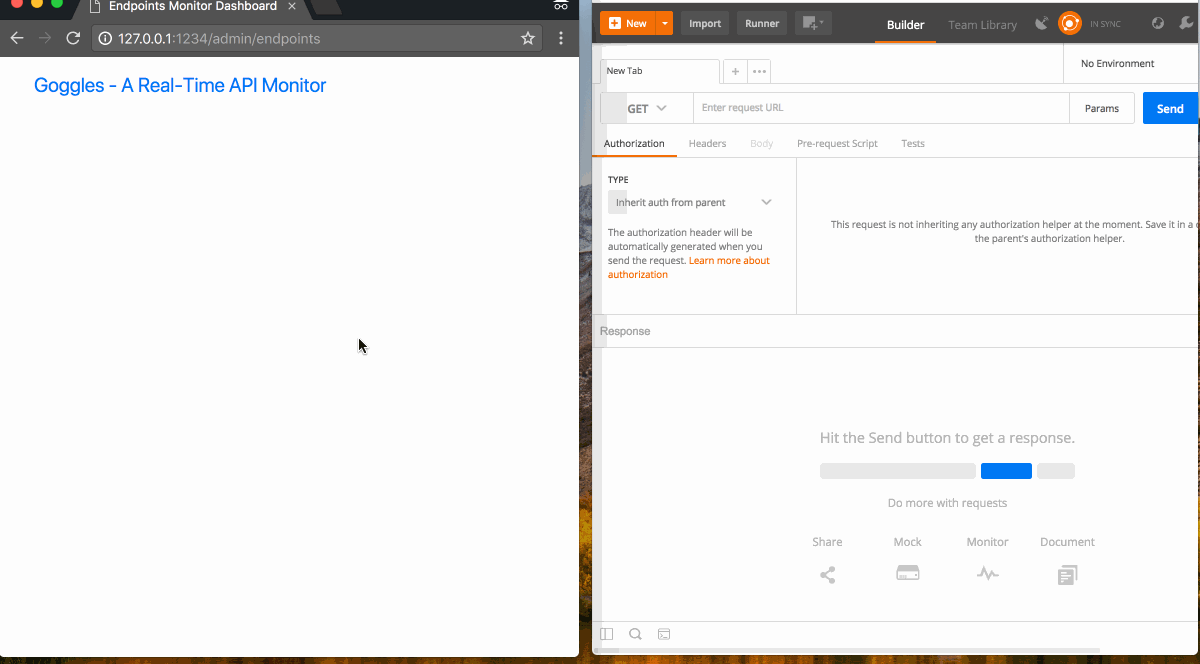
Task: Open the Postman Console icon
Action: point(664,634)
